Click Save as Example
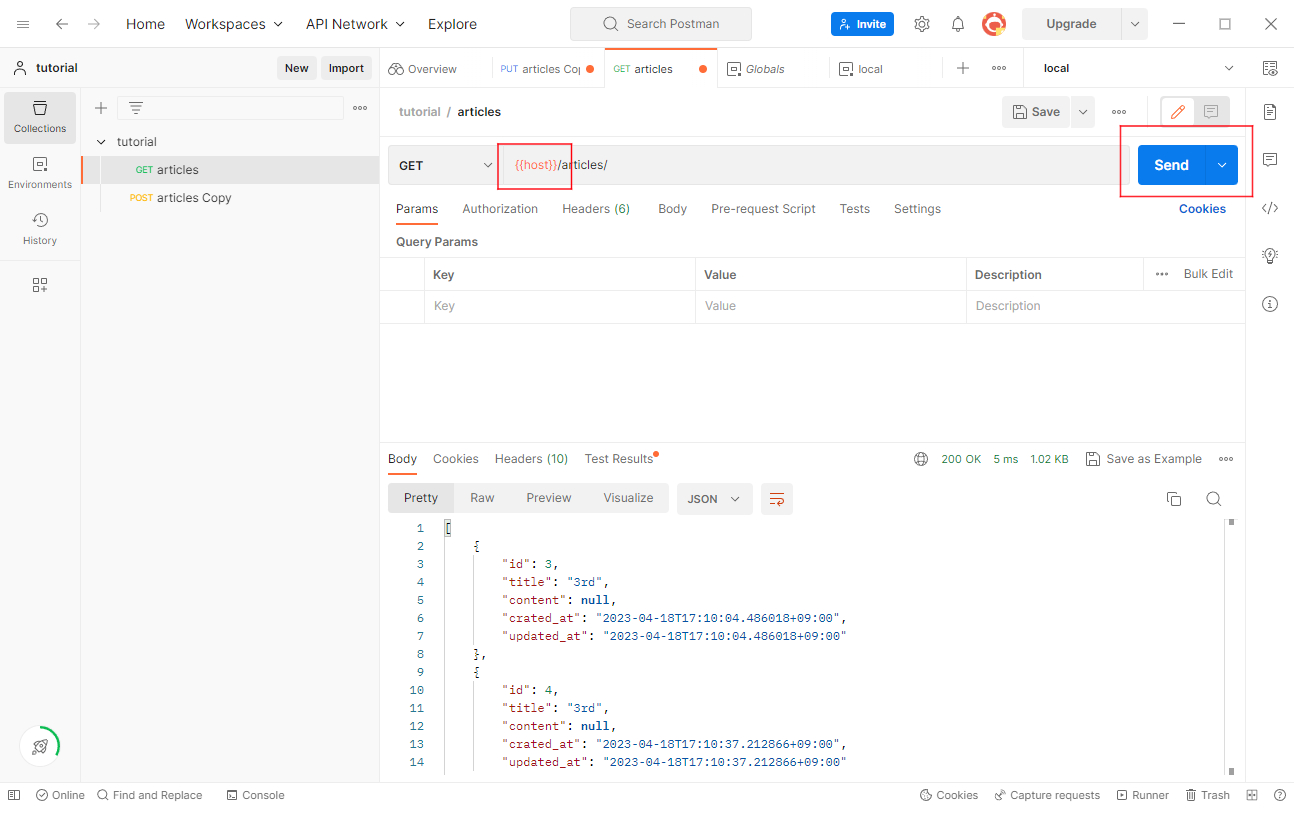The height and width of the screenshot is (826, 1304). tap(1144, 459)
